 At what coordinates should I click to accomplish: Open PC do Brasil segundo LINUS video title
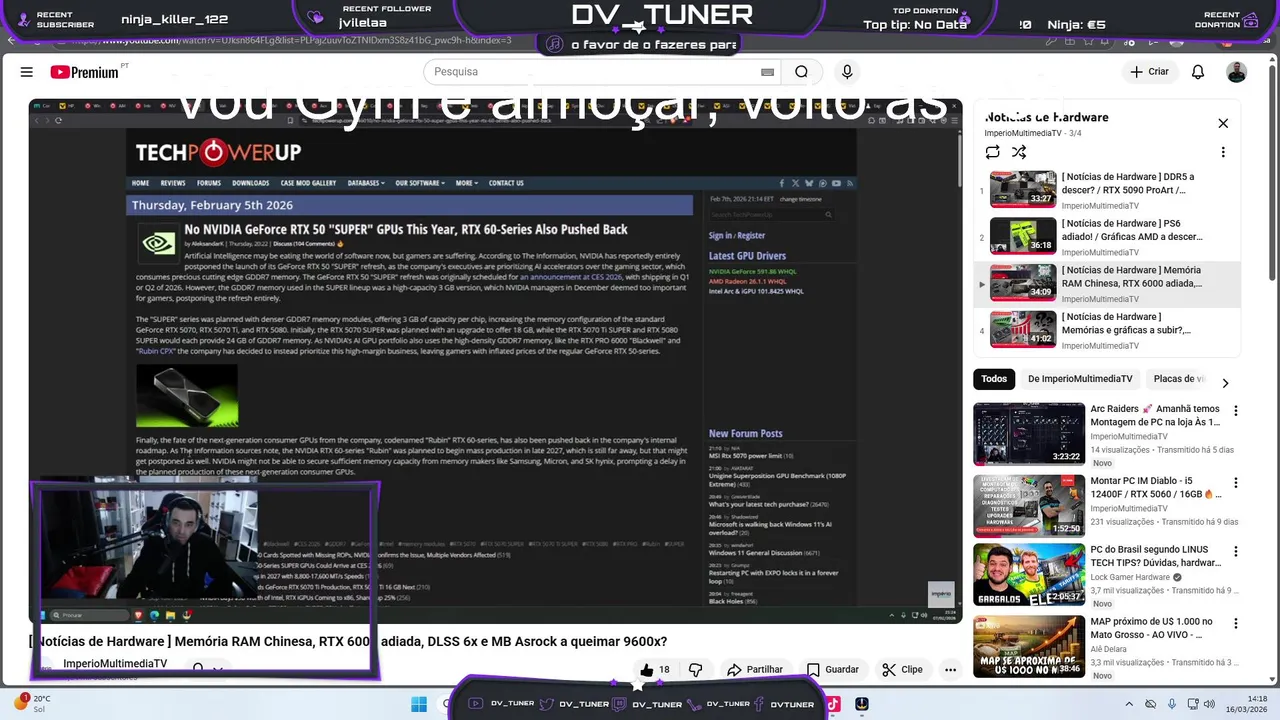click(1155, 556)
